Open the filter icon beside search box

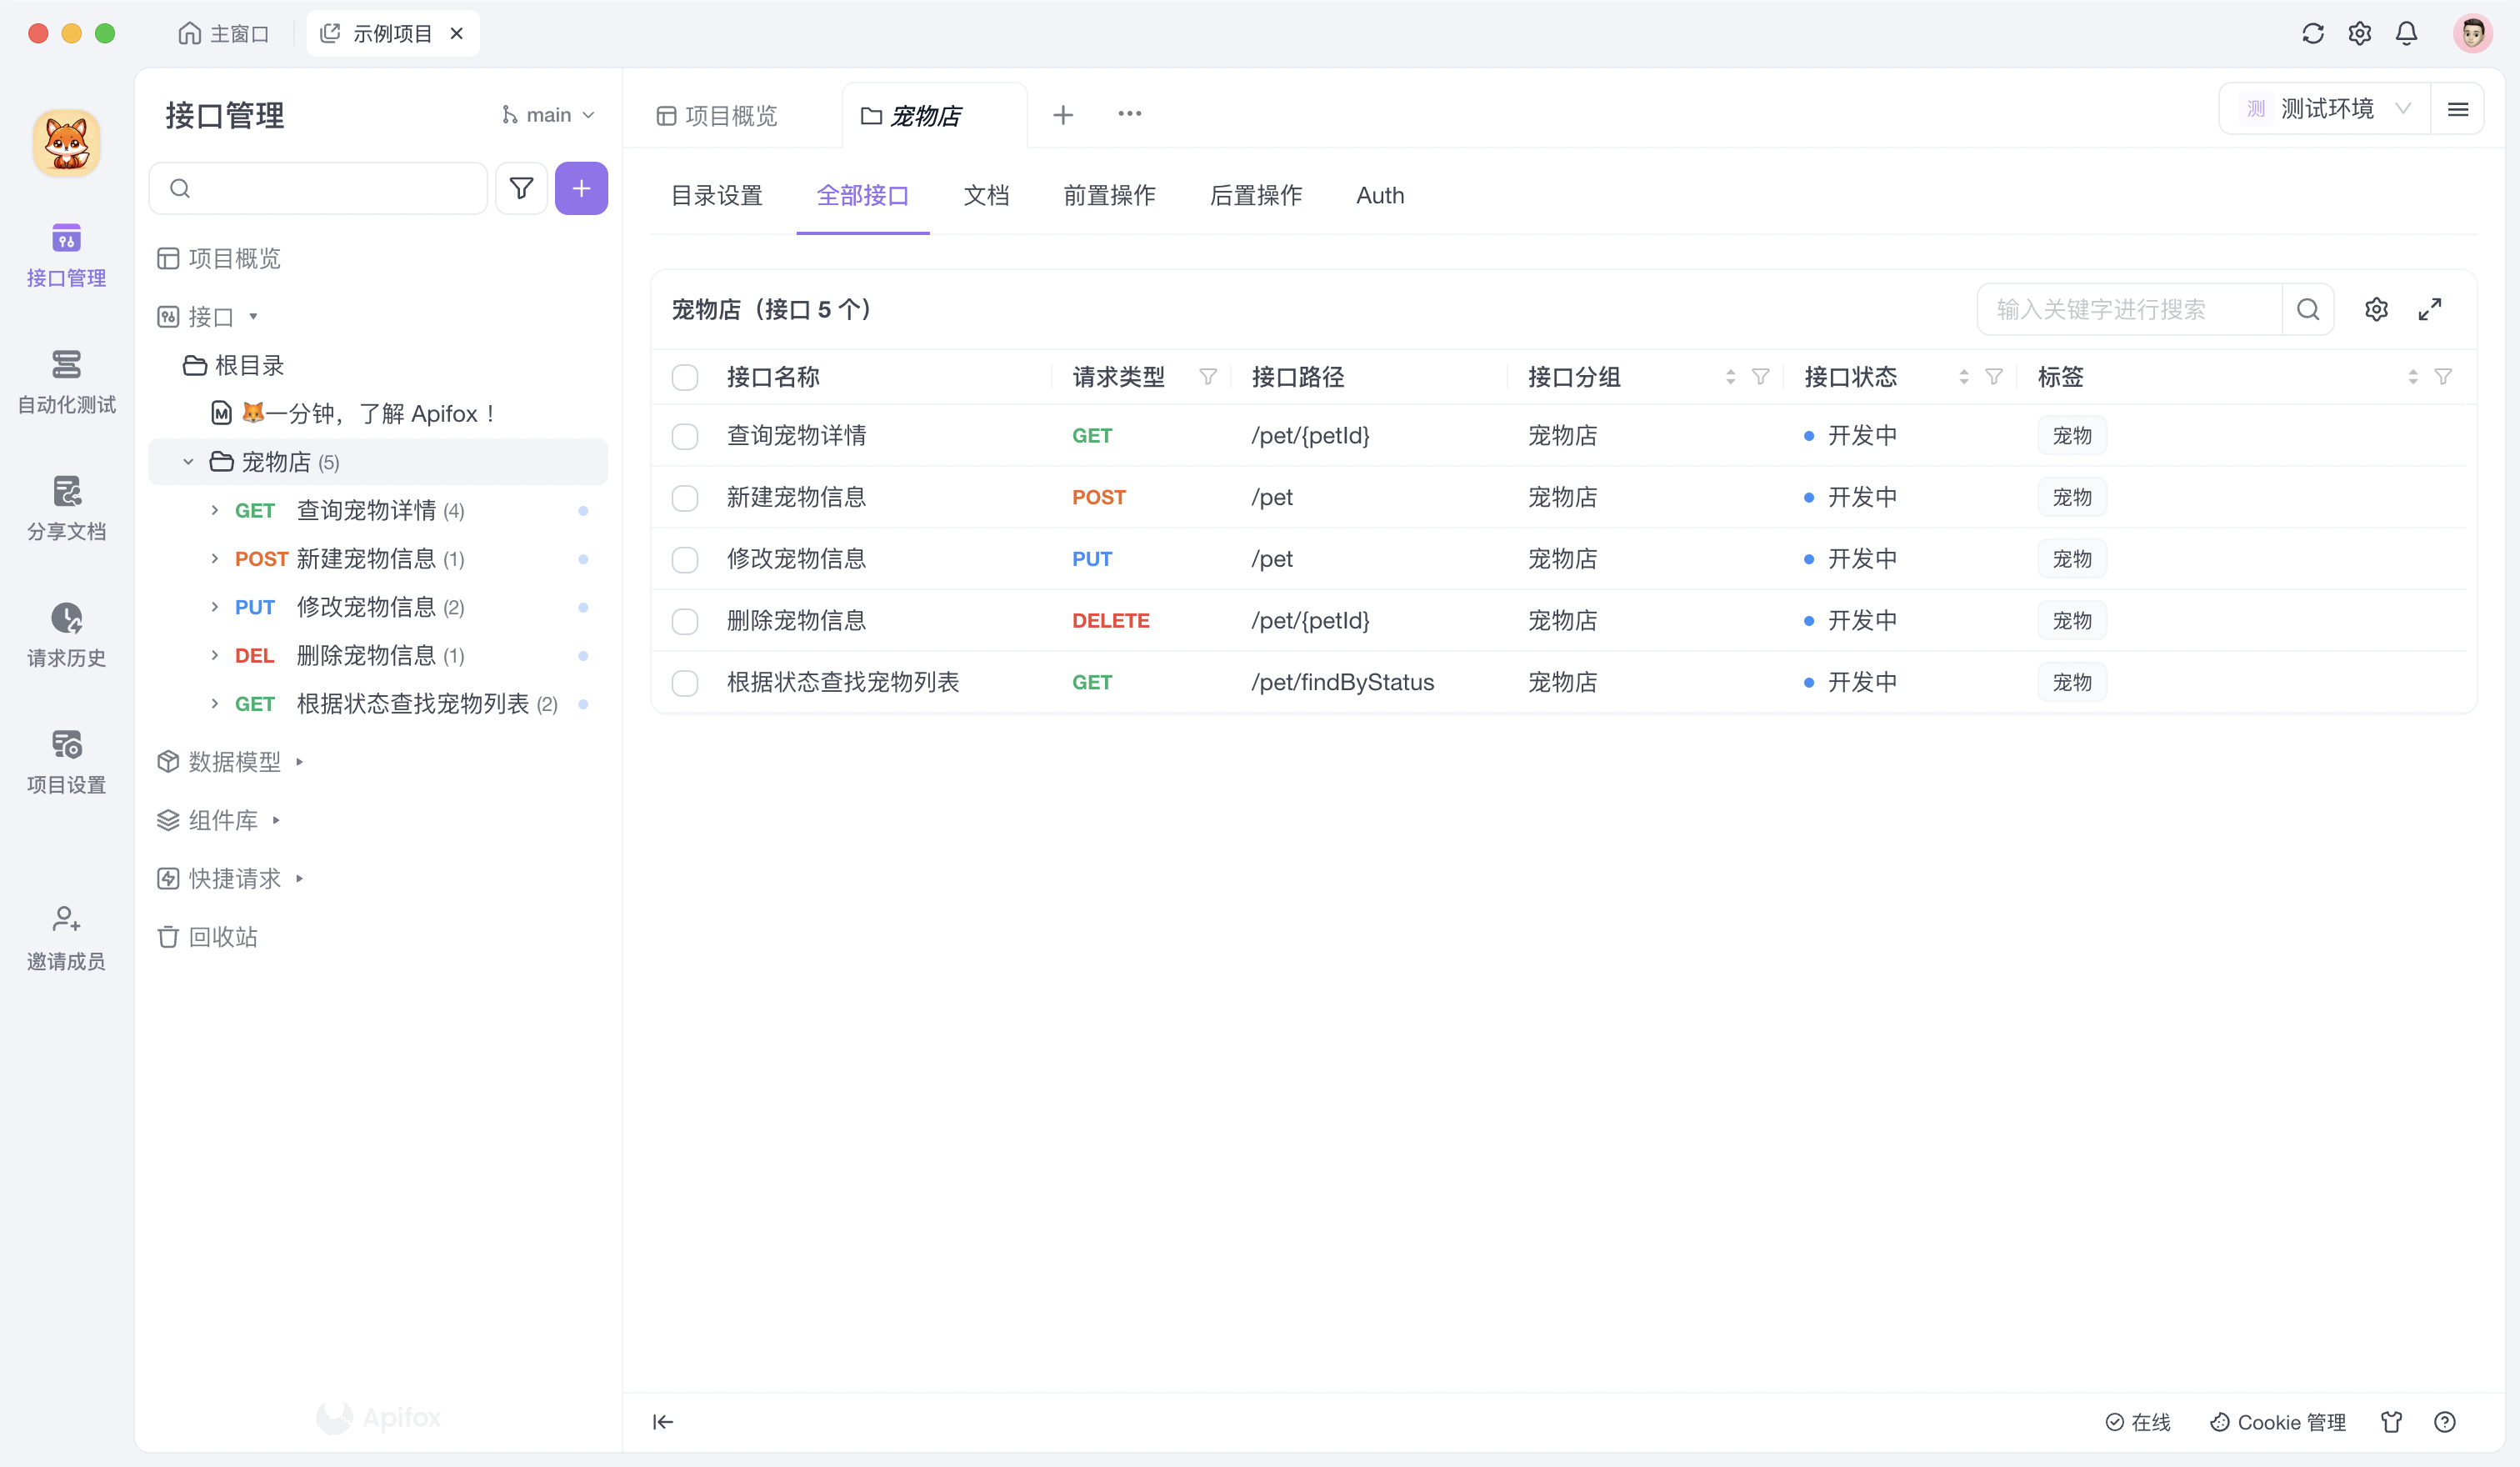tap(521, 188)
